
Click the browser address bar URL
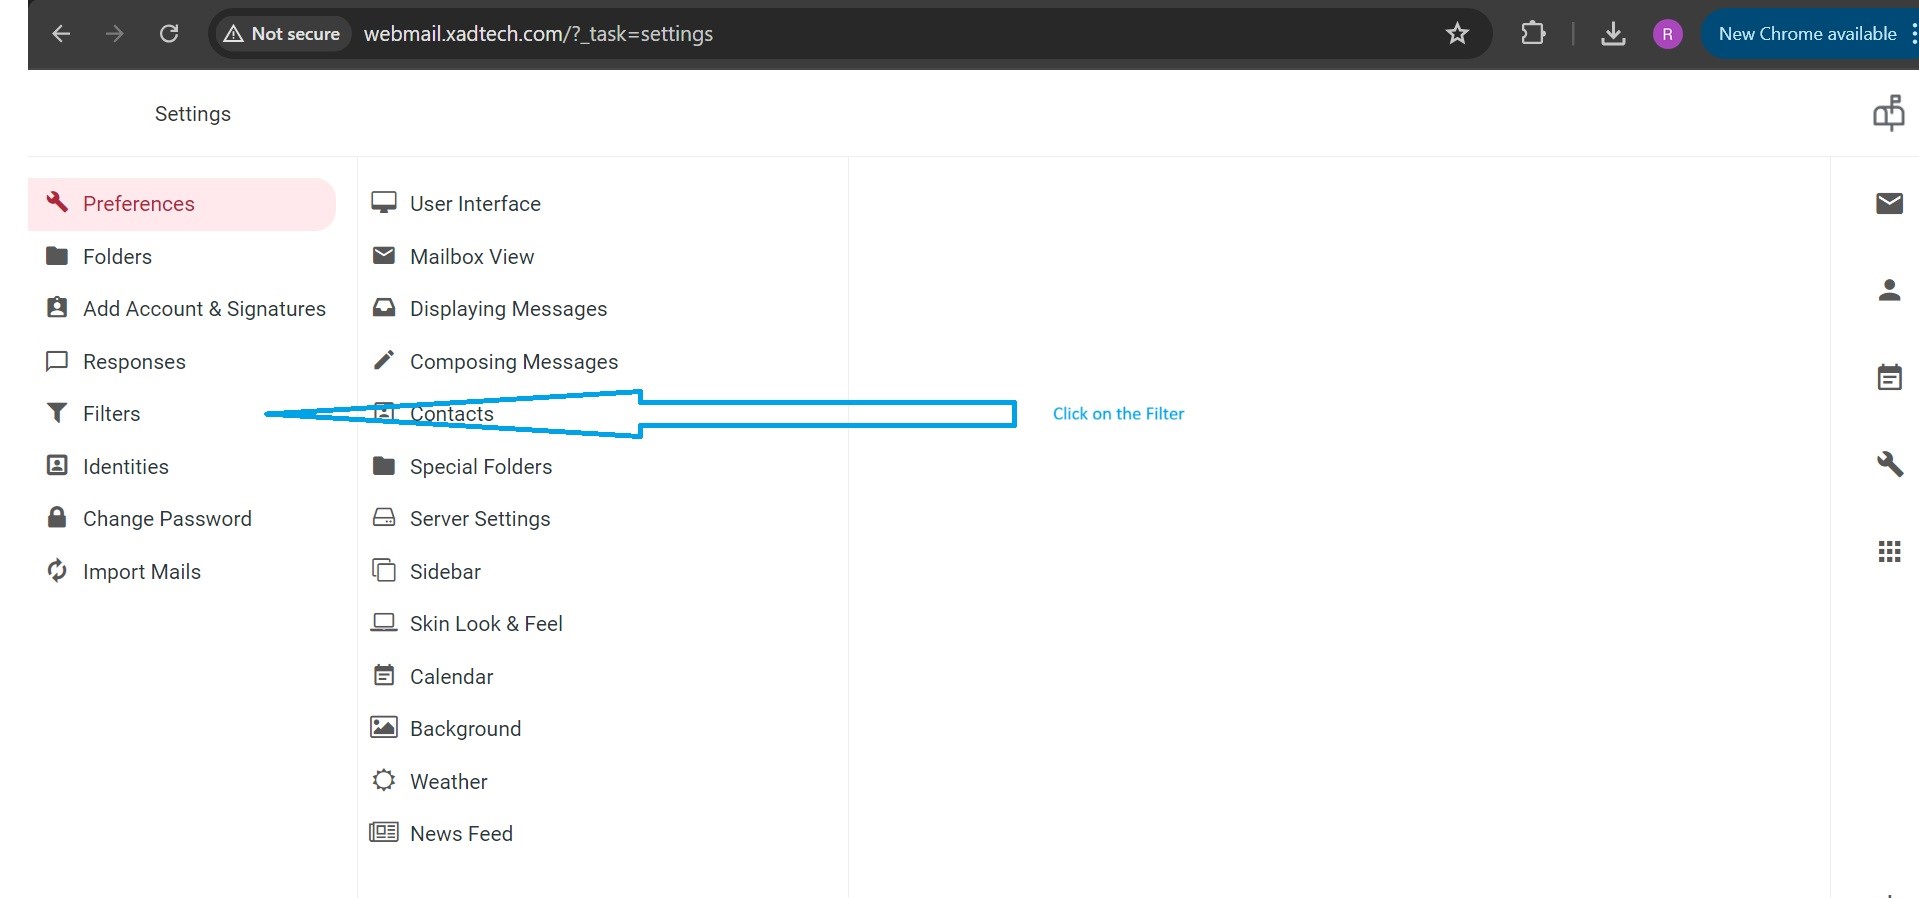pos(538,34)
